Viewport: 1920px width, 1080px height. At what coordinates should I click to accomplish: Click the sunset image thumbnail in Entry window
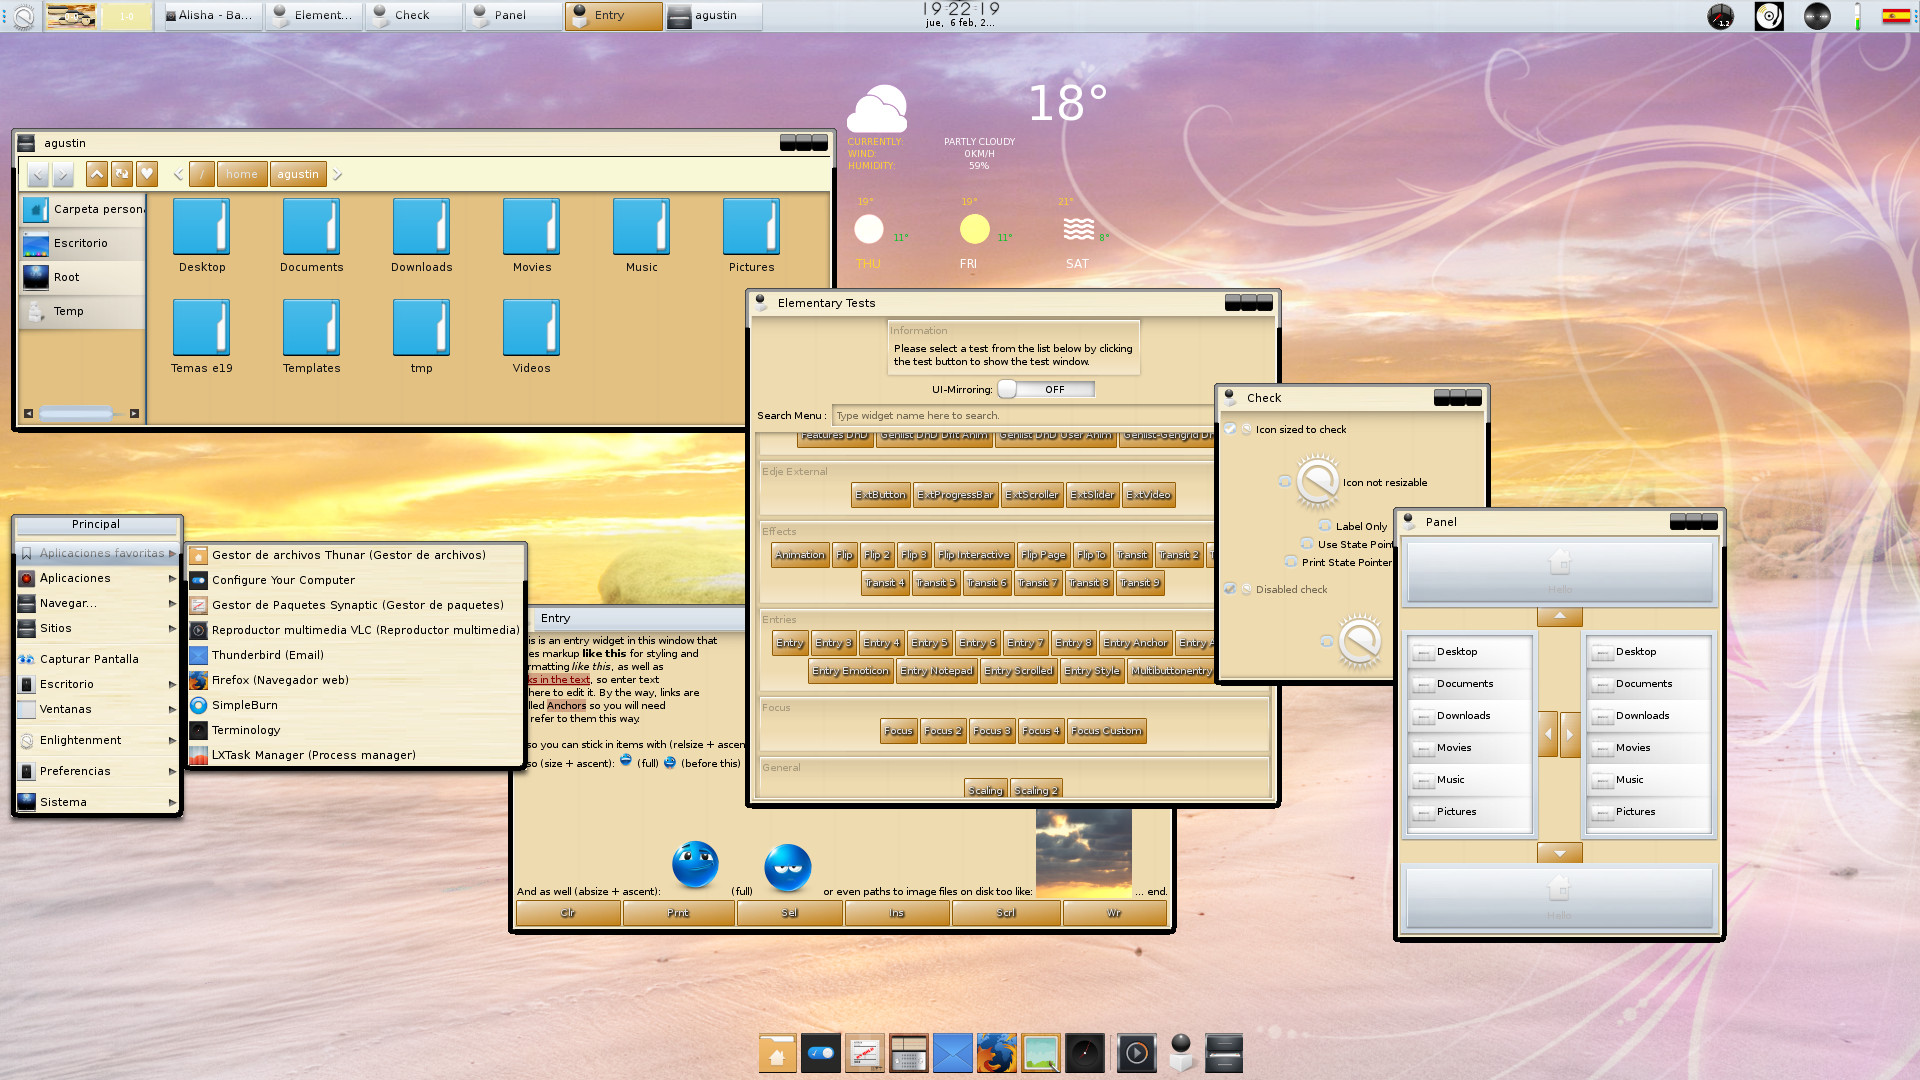[x=1083, y=853]
